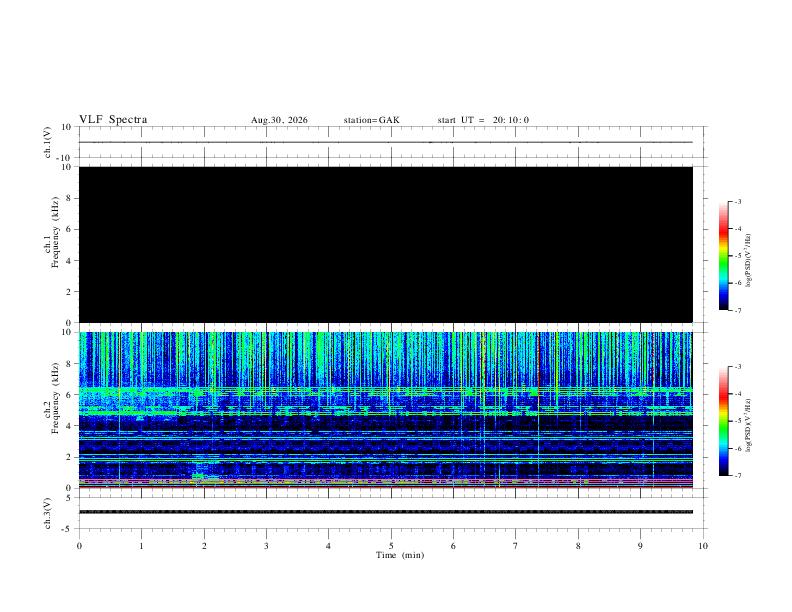Click the "Time (min)" axis label
792x612 pixels.
click(x=400, y=555)
